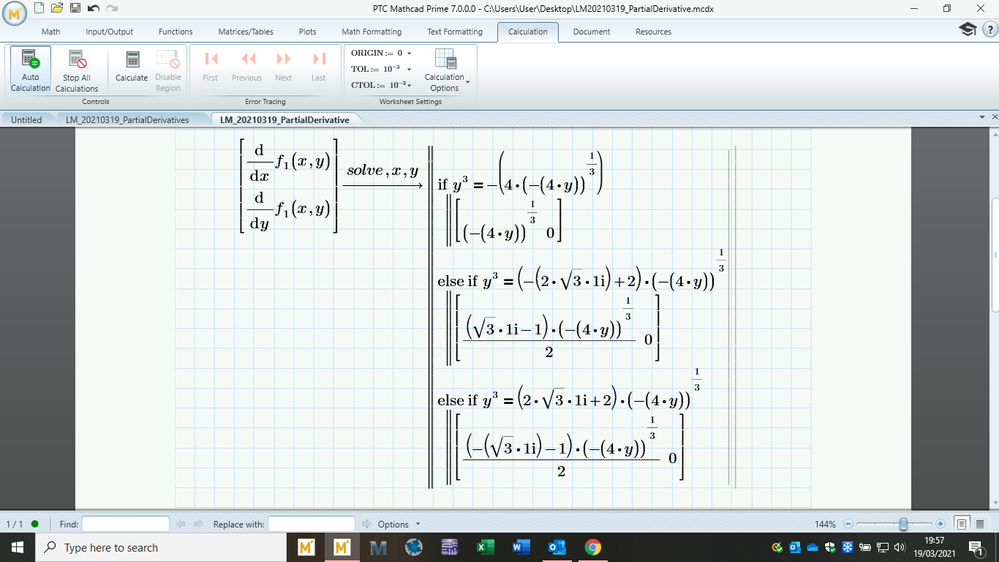Click the Open folder icon

pyautogui.click(x=57, y=9)
